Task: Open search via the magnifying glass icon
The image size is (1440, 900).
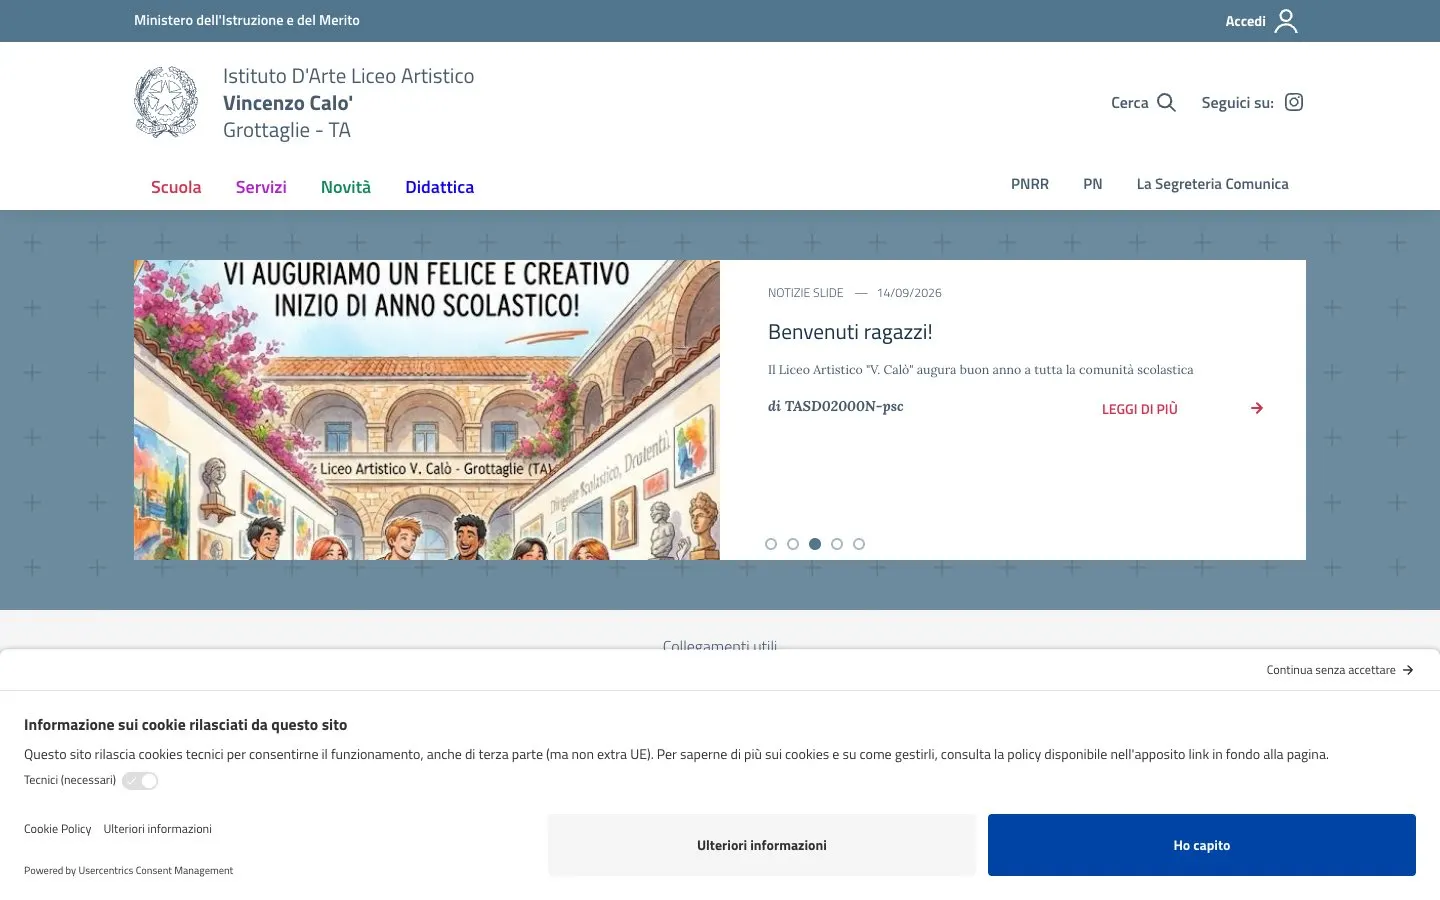Action: pyautogui.click(x=1166, y=102)
